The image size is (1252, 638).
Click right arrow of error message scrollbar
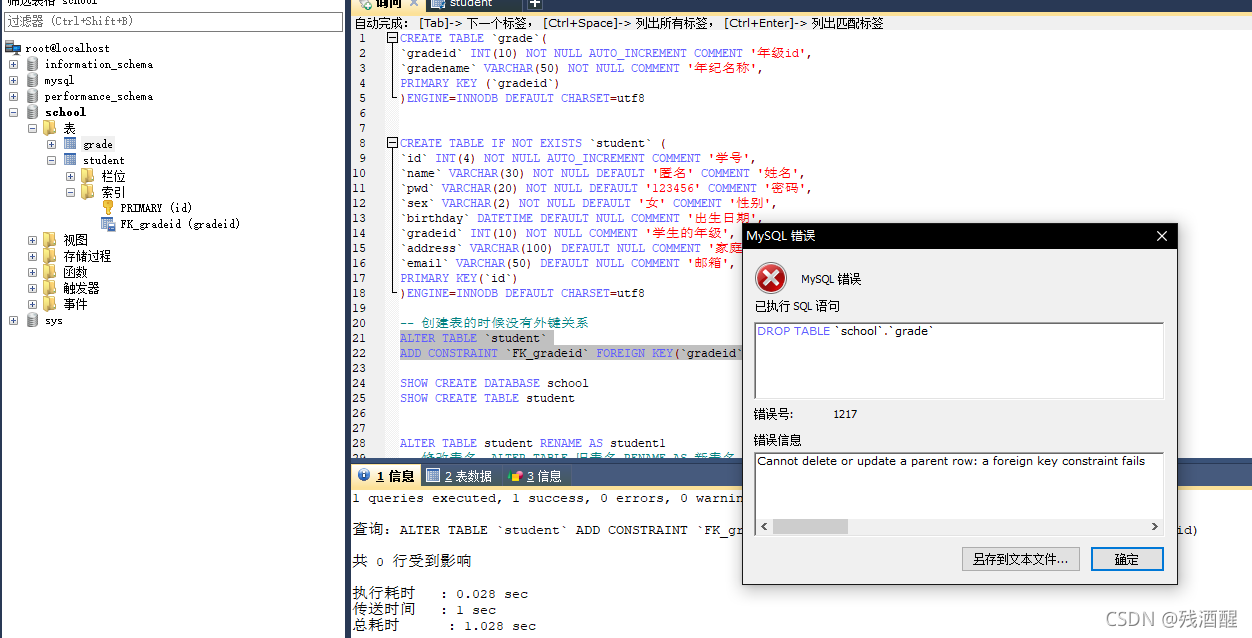click(1154, 526)
